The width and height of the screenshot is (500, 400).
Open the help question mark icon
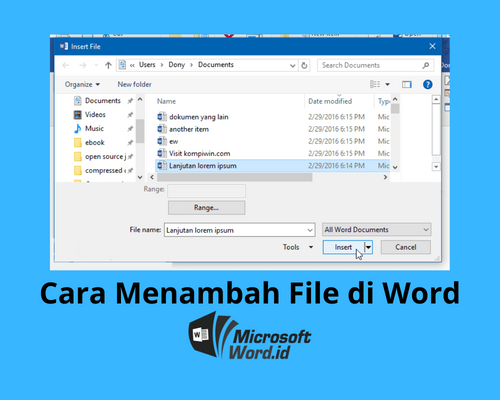(x=427, y=85)
